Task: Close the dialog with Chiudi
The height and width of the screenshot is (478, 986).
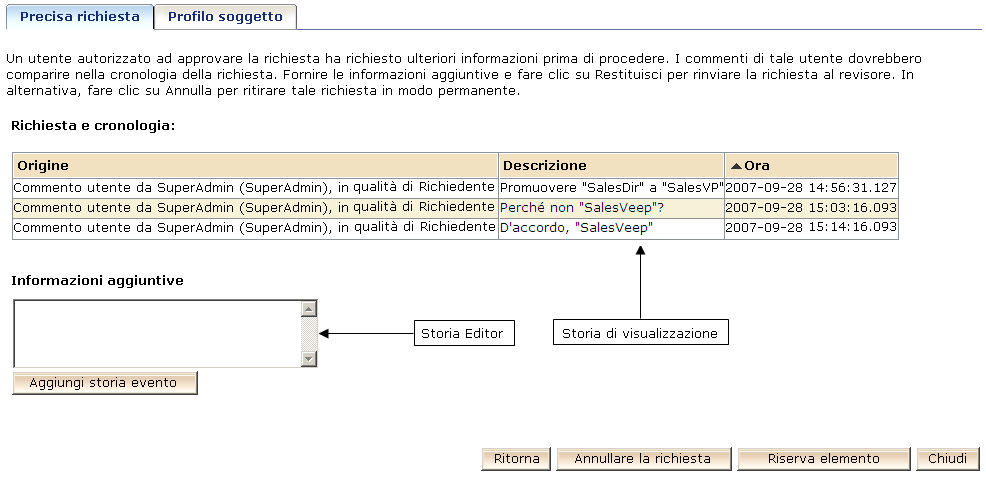Action: [946, 459]
